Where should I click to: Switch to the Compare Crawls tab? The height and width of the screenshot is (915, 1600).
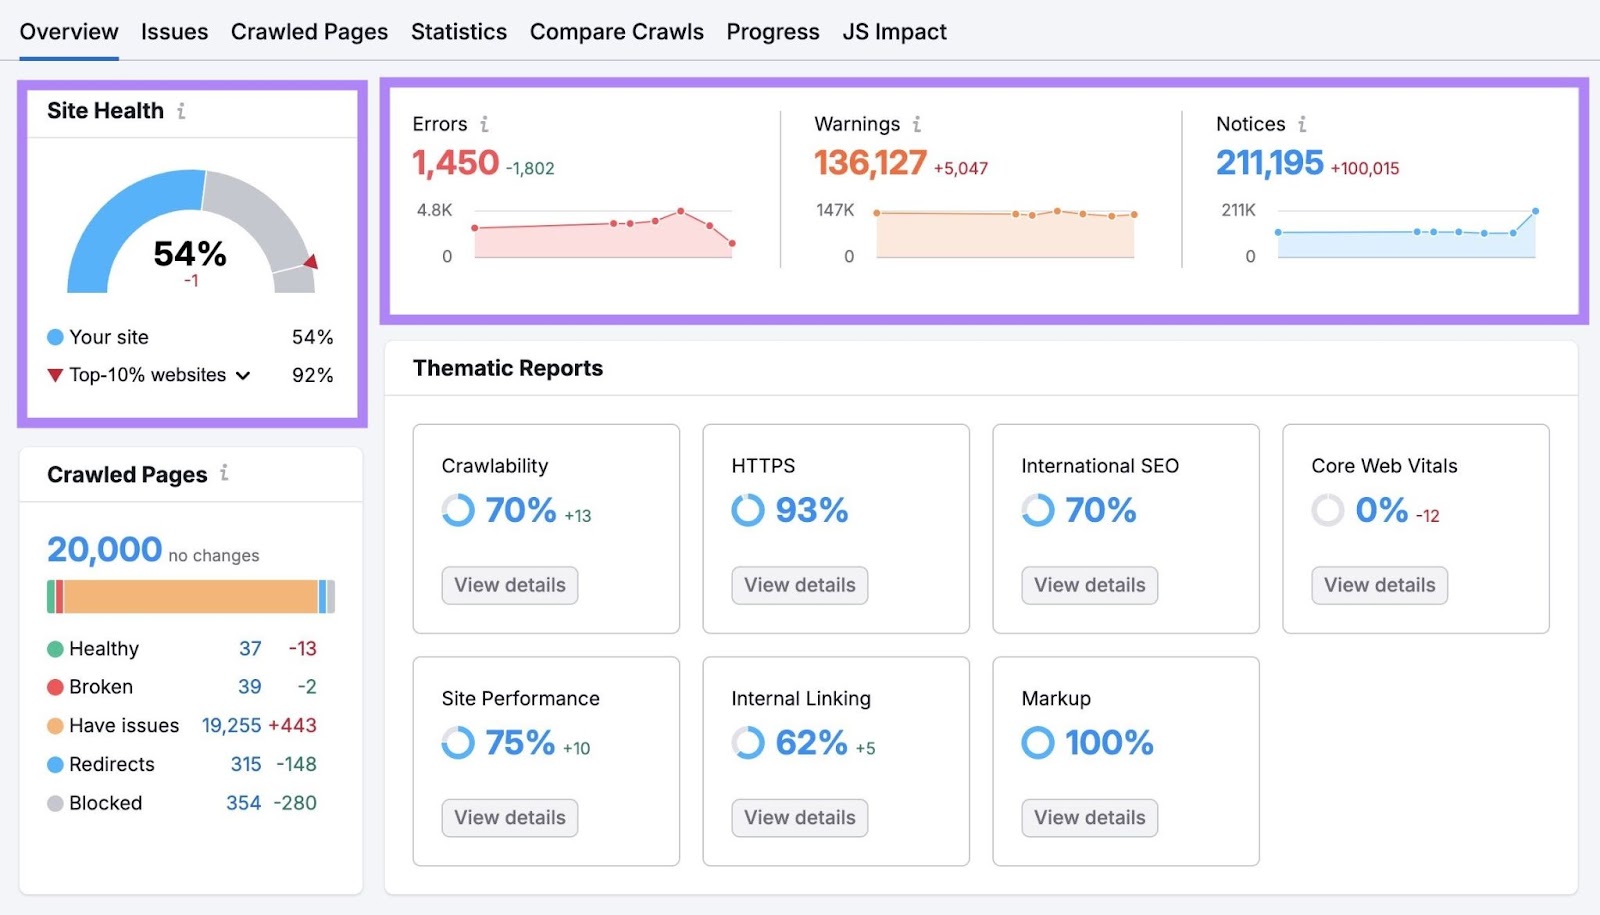pyautogui.click(x=616, y=31)
